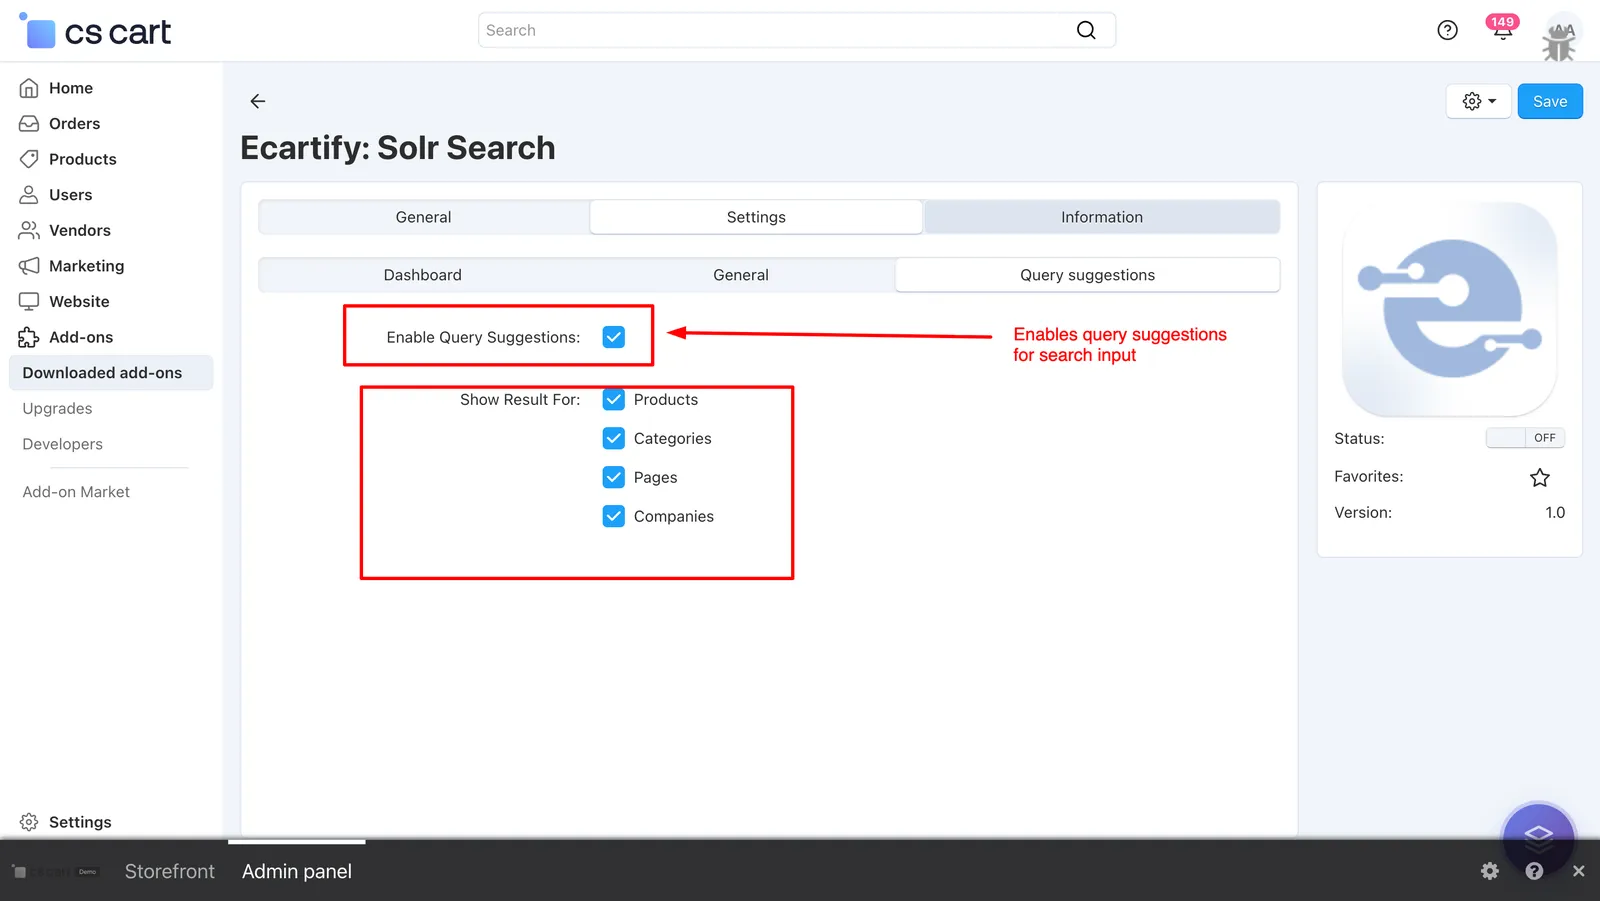Open Downloaded add-ons link
Image resolution: width=1600 pixels, height=901 pixels.
click(111, 373)
